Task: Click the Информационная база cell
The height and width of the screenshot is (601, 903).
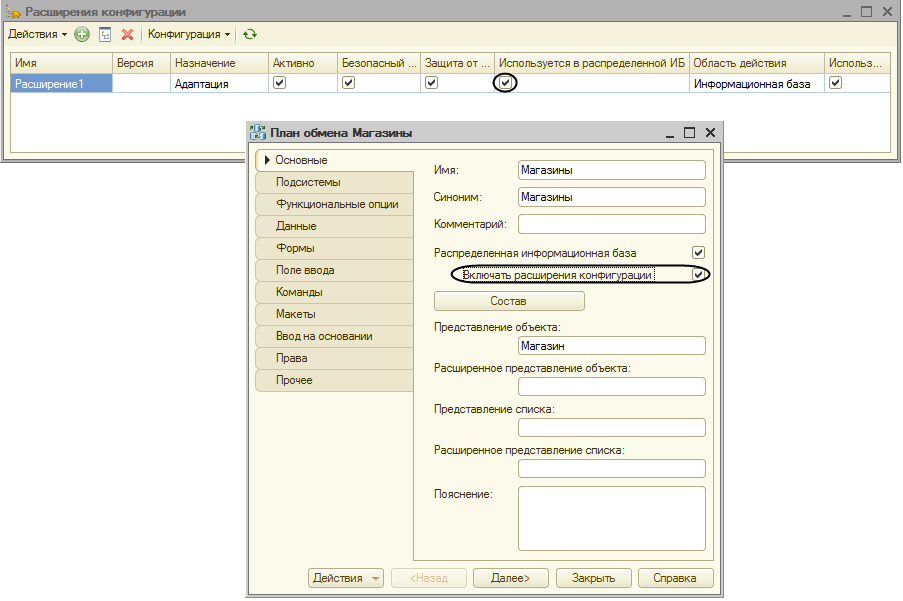Action: 756,84
